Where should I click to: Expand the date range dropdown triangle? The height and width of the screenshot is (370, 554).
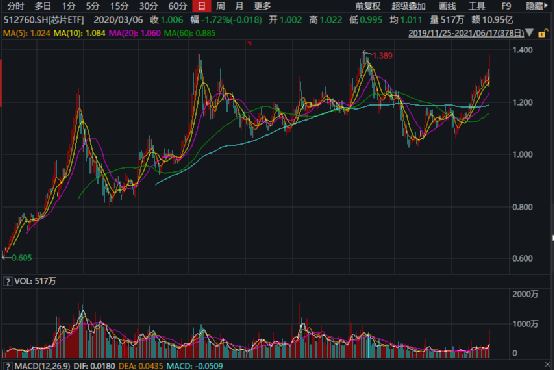click(x=529, y=33)
